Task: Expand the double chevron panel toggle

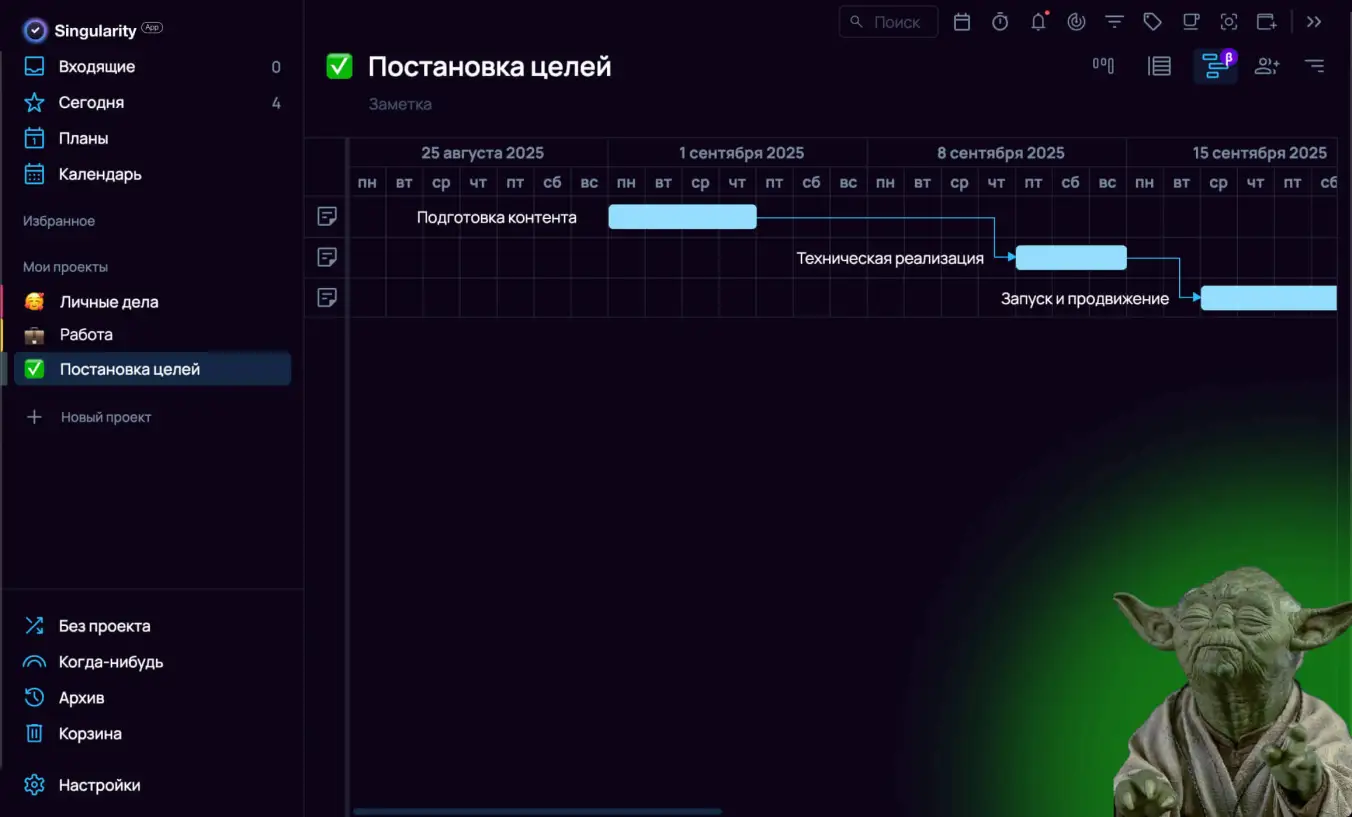Action: coord(1314,22)
